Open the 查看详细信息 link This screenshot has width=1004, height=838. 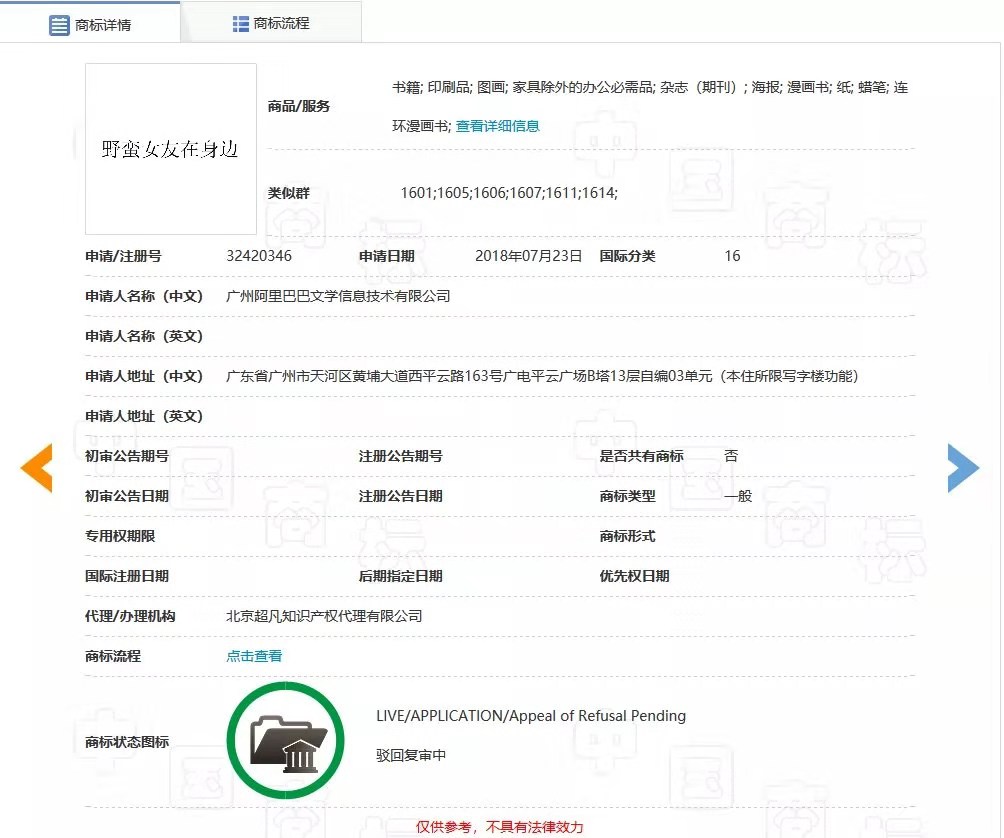coord(499,126)
